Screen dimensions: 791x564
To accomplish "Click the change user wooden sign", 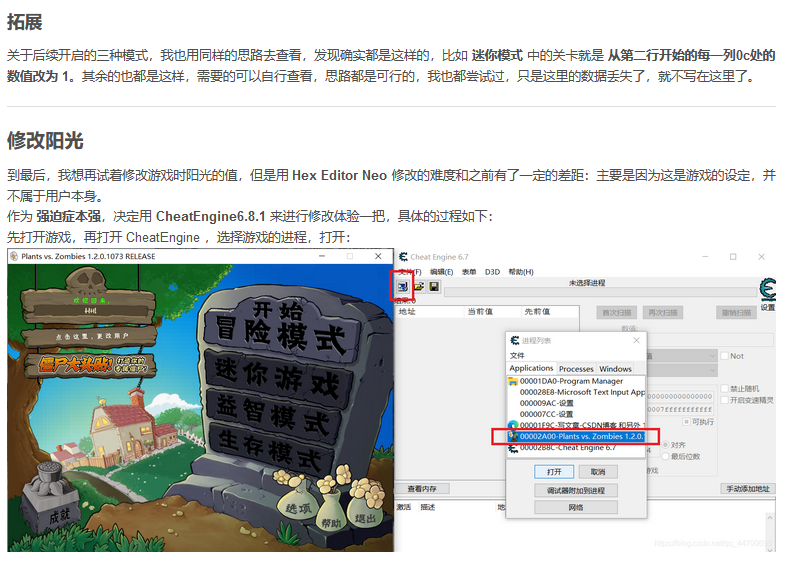I will (91, 335).
